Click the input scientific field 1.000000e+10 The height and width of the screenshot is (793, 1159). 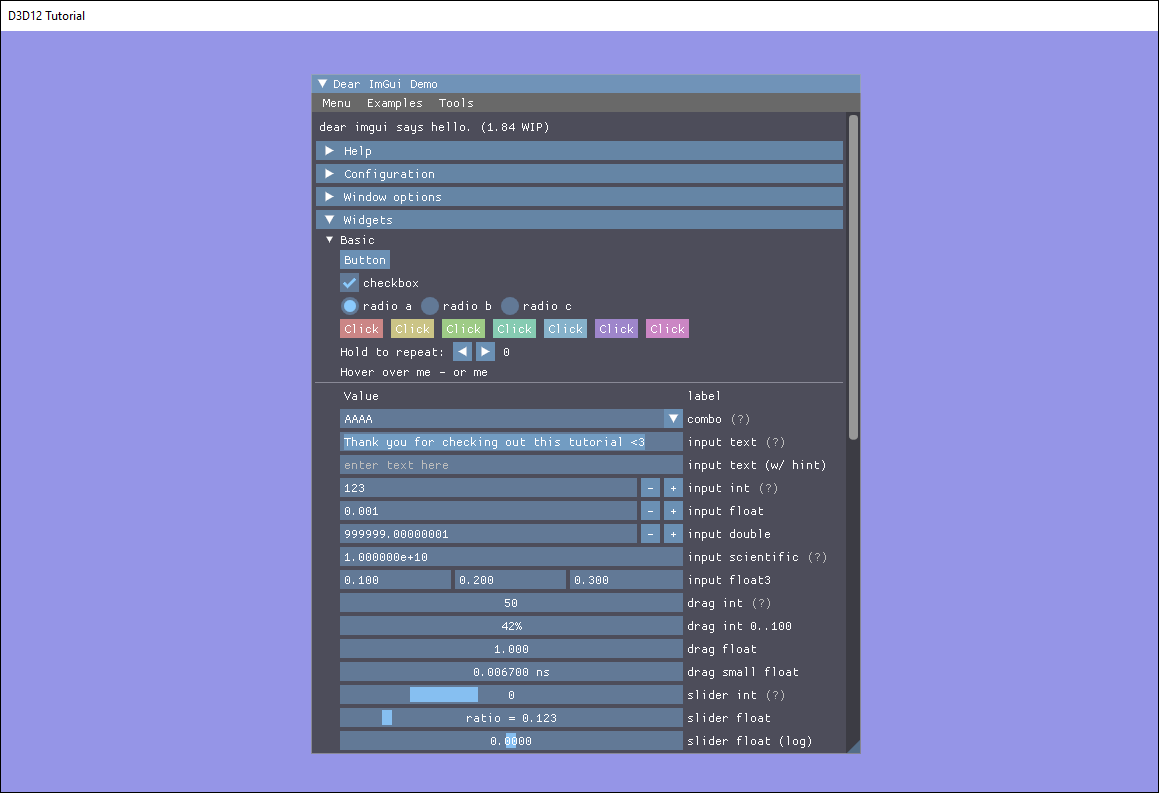(511, 557)
